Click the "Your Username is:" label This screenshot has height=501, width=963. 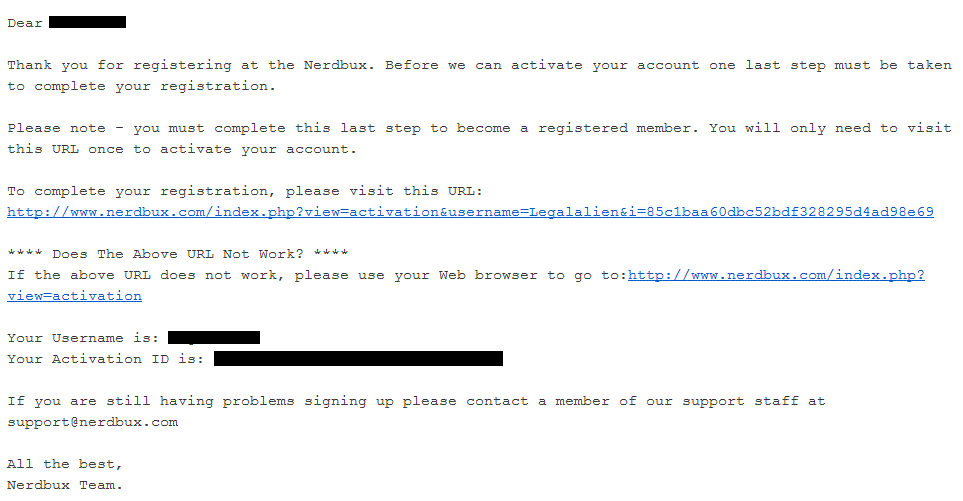click(x=83, y=338)
